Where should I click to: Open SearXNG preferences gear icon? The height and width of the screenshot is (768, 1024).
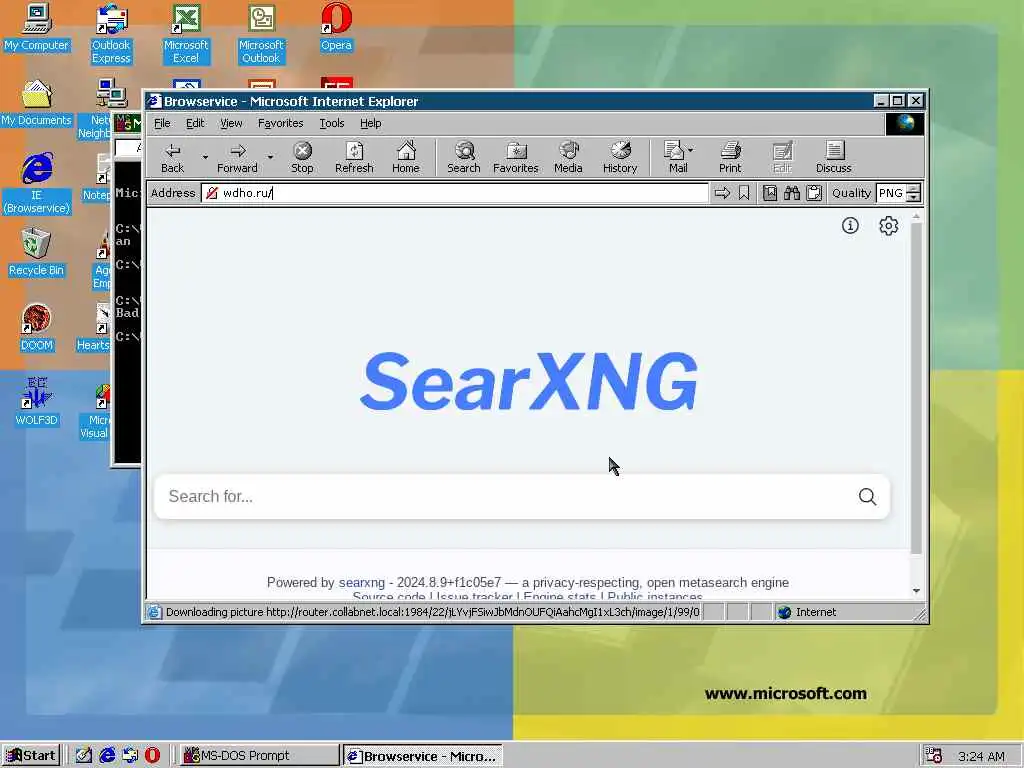[x=888, y=225]
